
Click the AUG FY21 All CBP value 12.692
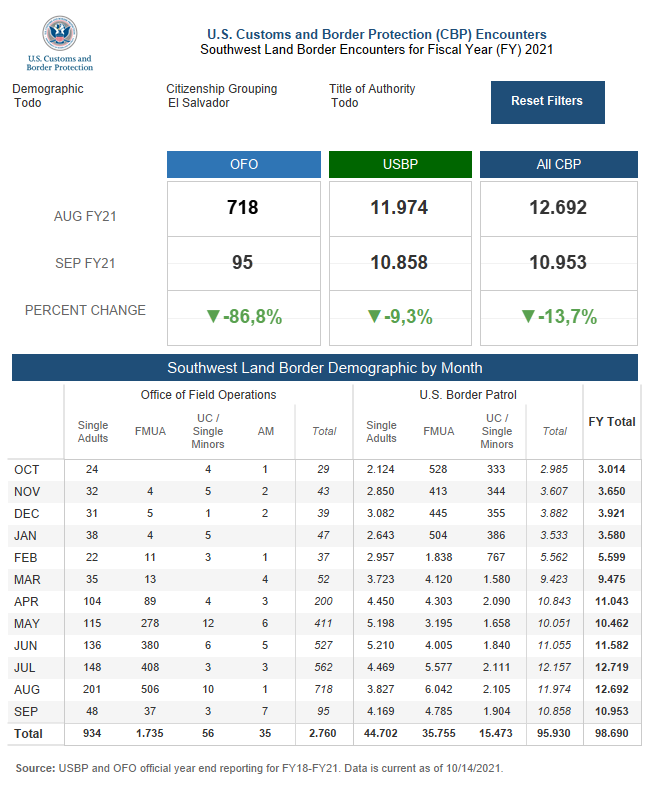(x=558, y=208)
